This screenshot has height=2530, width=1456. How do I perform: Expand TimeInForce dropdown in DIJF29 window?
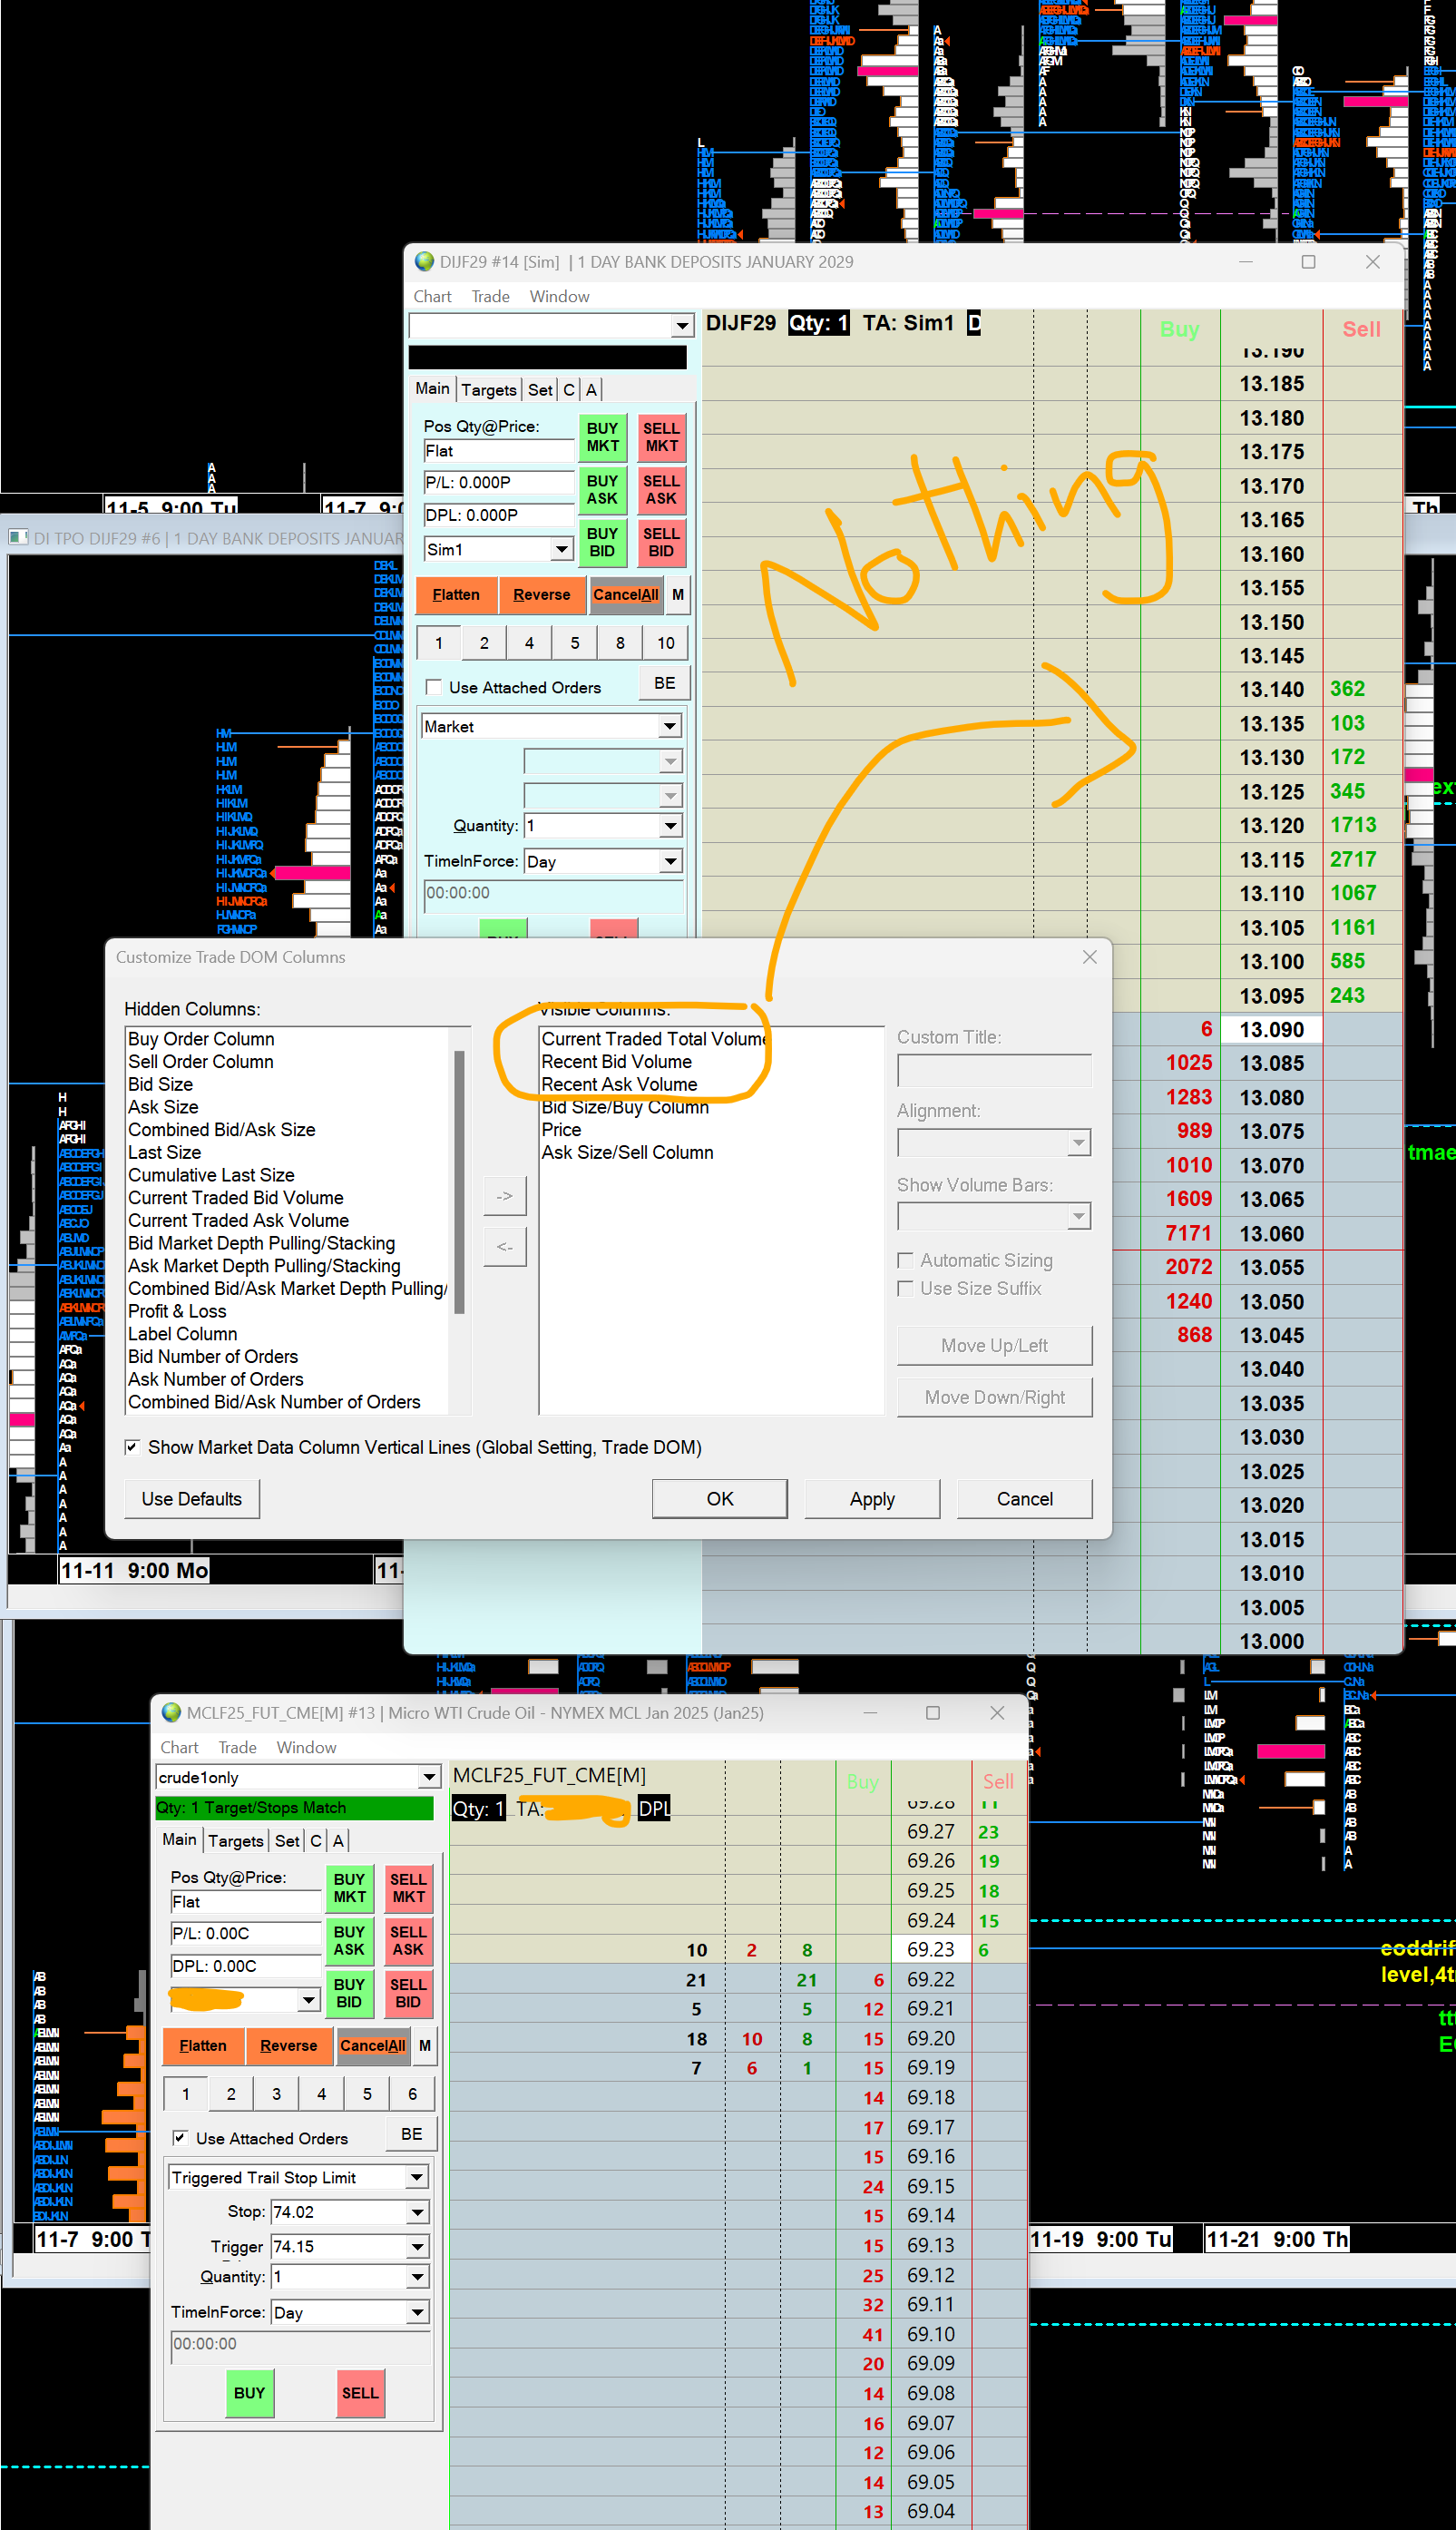[670, 861]
